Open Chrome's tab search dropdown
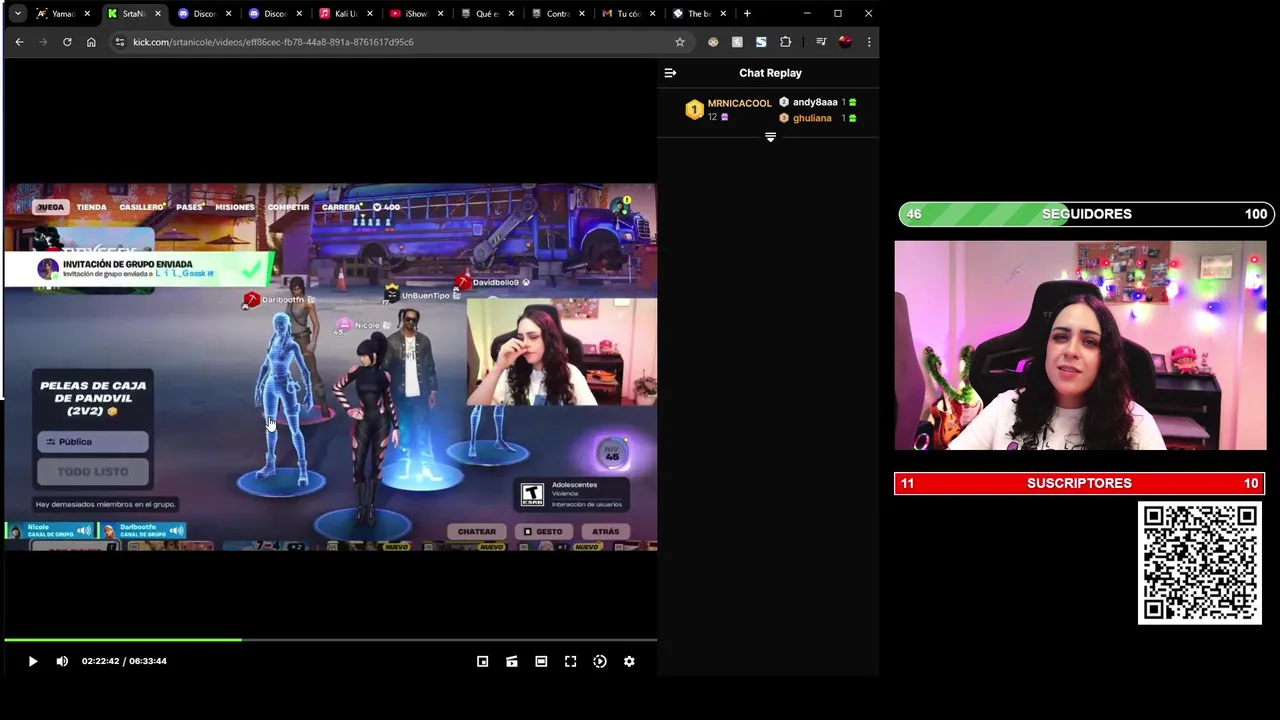 click(17, 14)
